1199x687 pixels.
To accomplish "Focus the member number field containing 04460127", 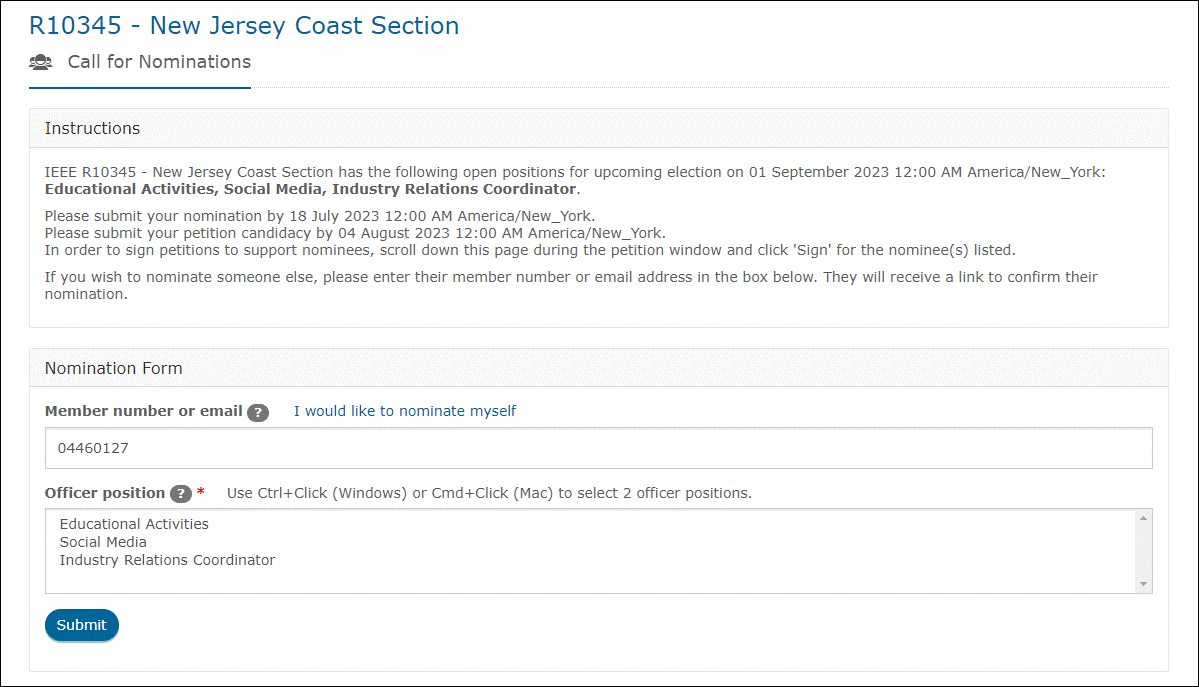I will click(599, 448).
